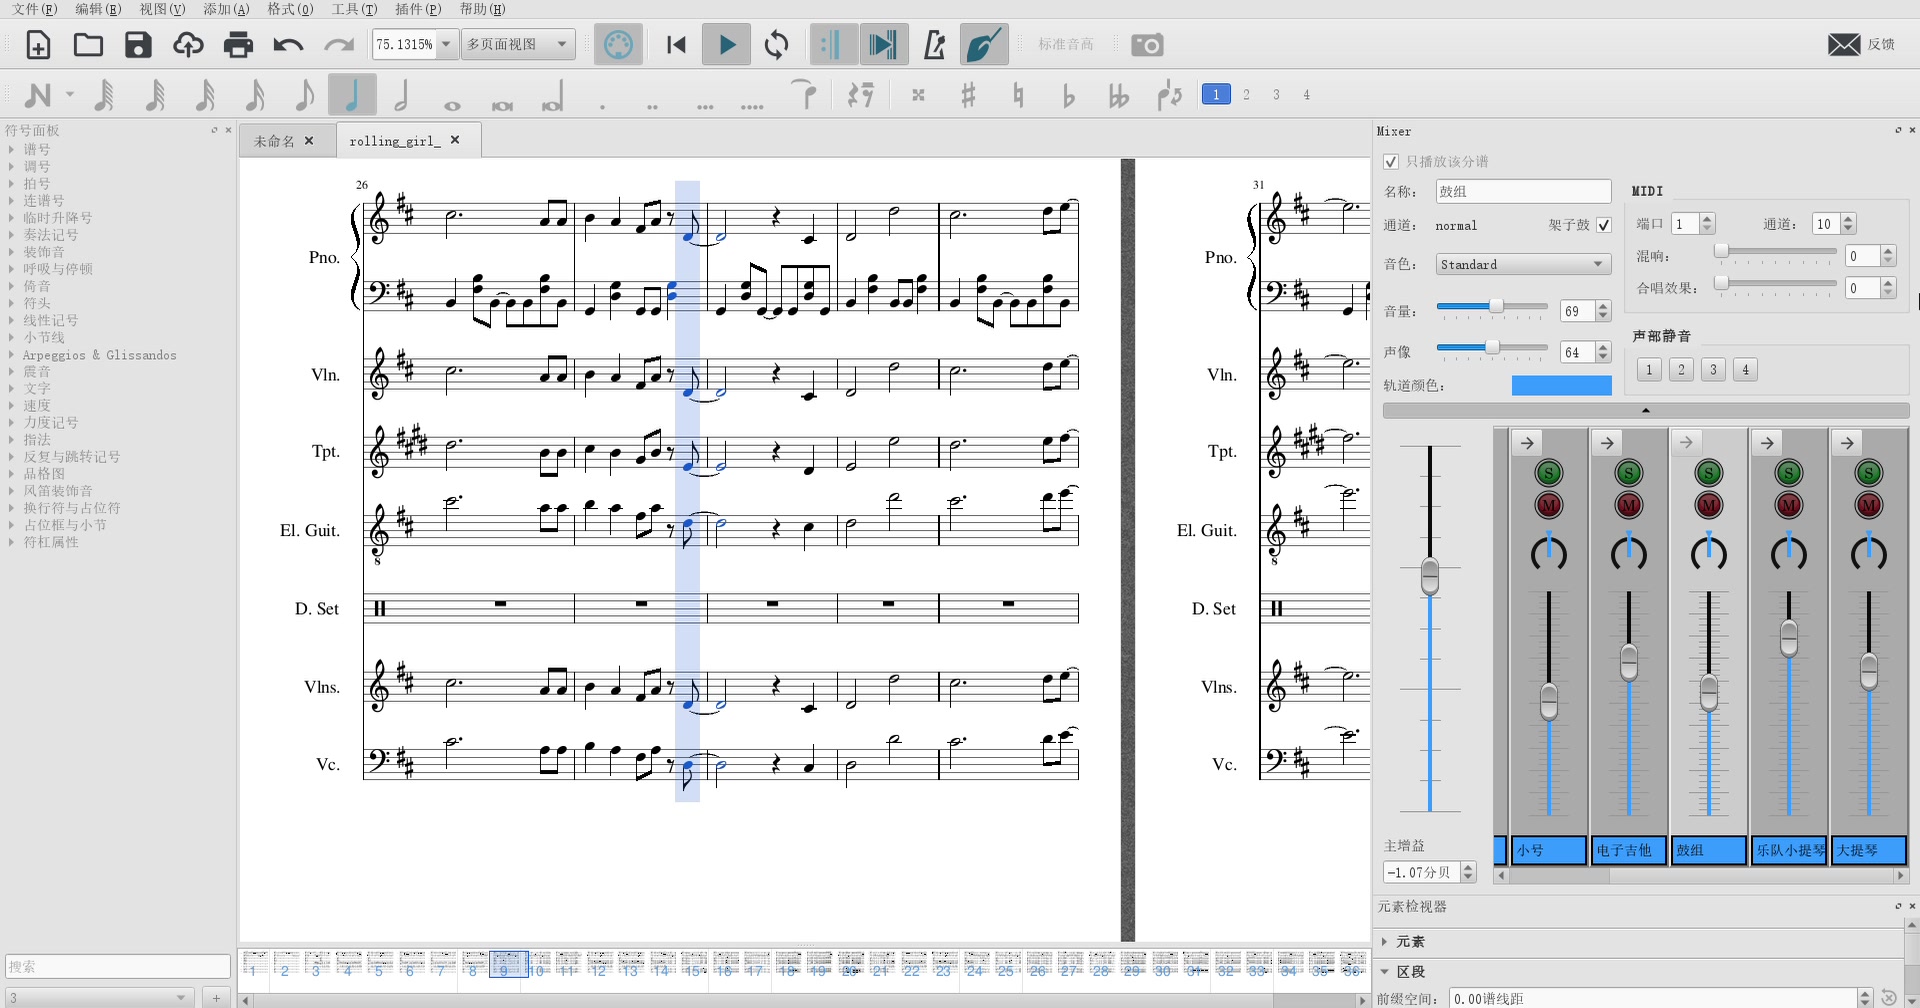Toggle loop playback

click(x=776, y=44)
